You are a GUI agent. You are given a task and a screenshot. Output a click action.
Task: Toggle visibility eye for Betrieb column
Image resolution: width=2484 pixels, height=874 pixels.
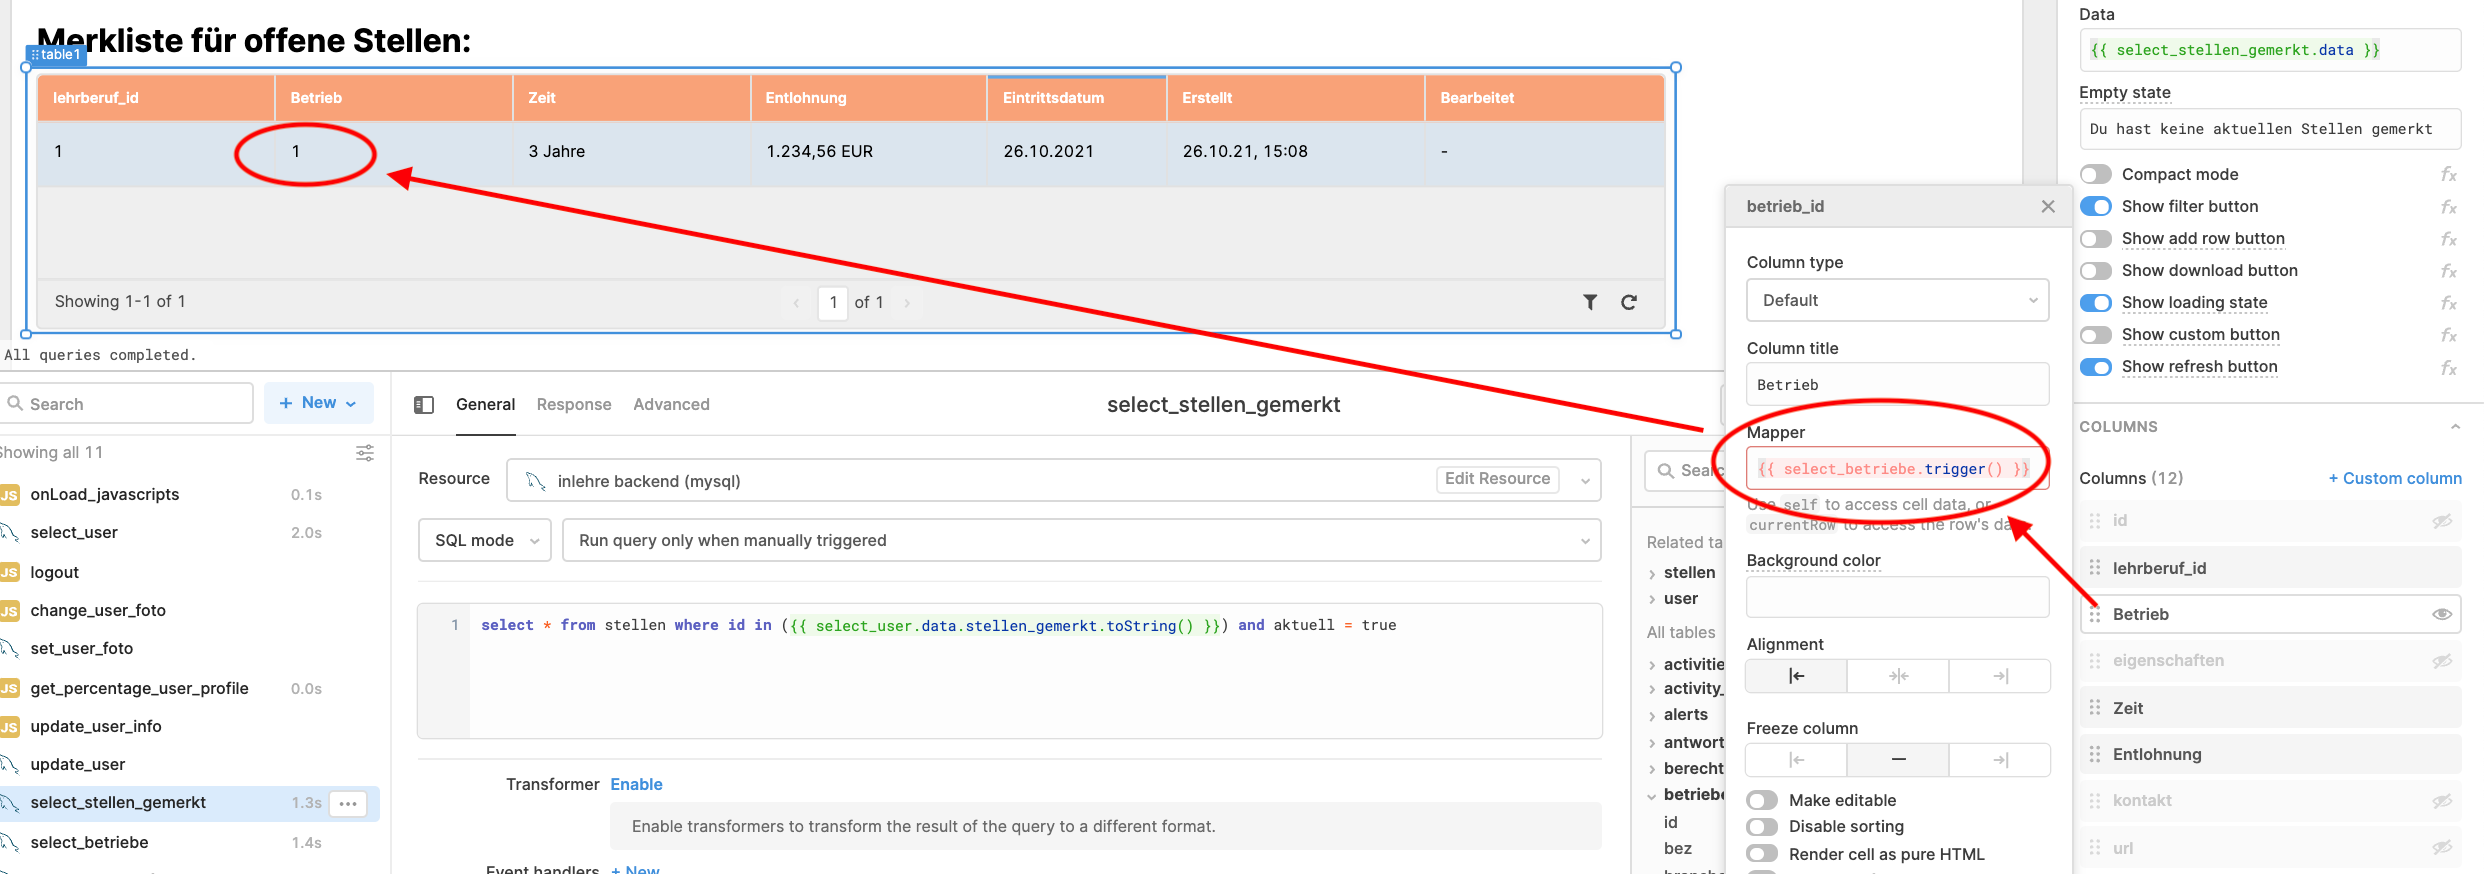pyautogui.click(x=2441, y=614)
